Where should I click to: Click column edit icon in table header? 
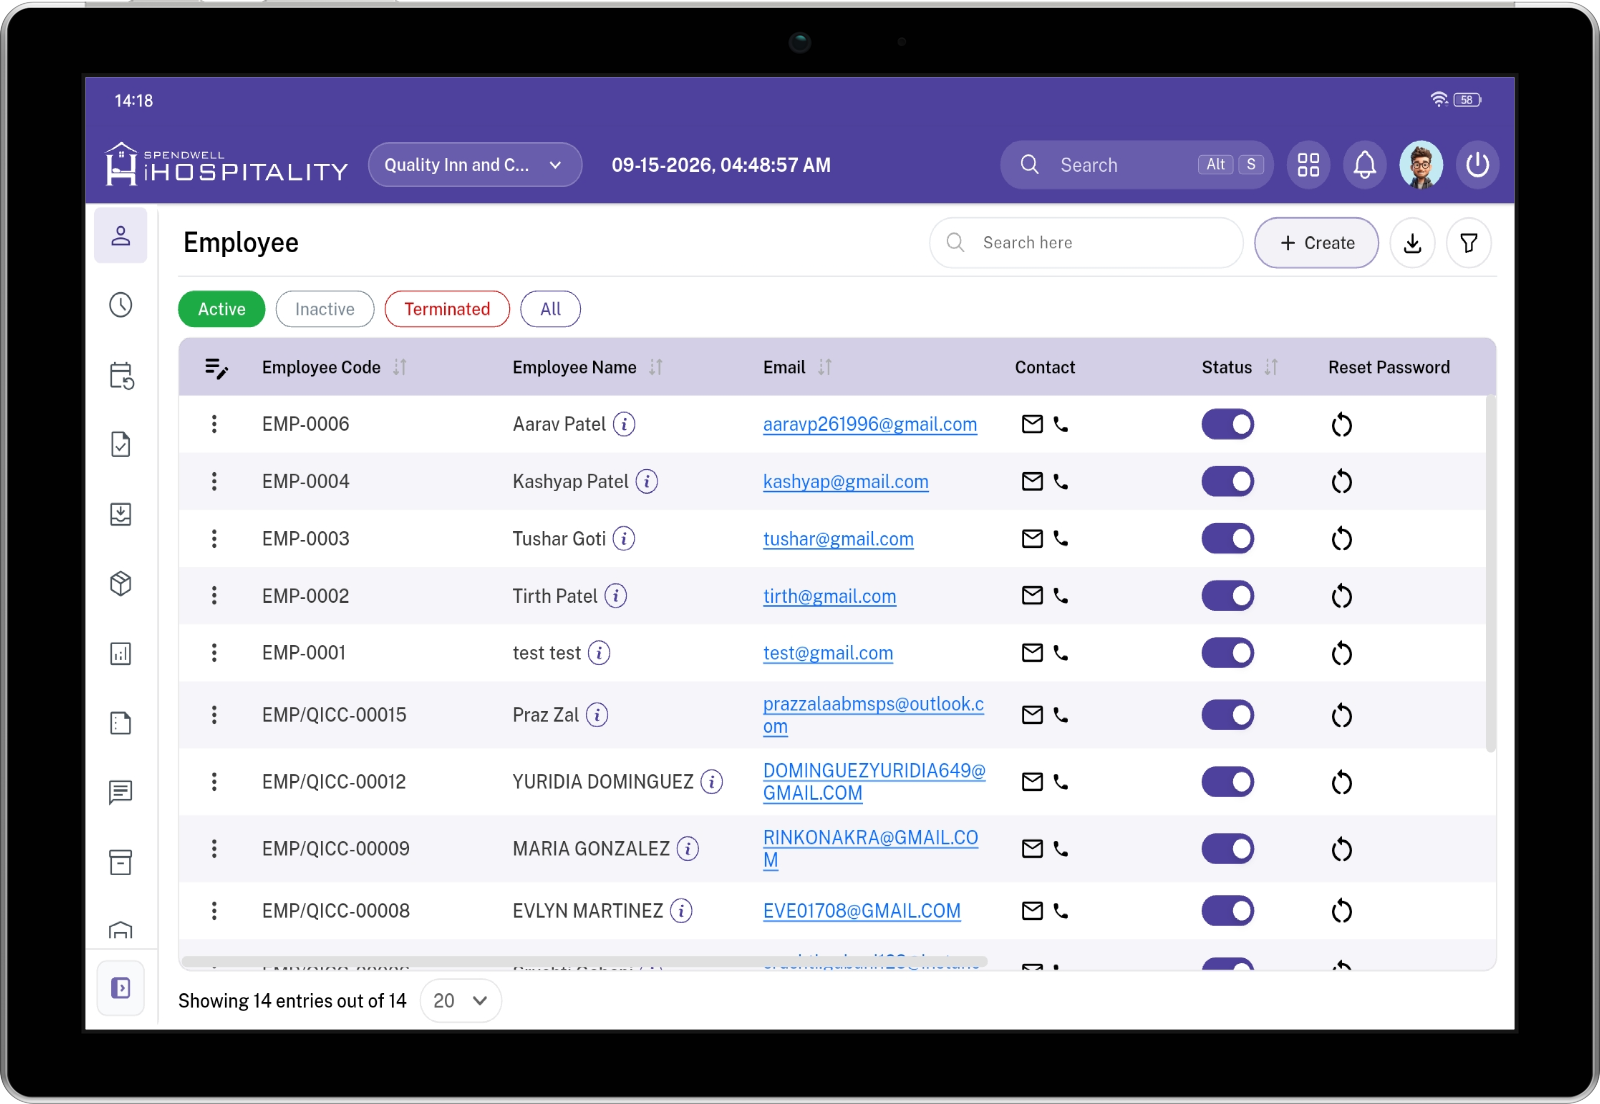pos(216,368)
